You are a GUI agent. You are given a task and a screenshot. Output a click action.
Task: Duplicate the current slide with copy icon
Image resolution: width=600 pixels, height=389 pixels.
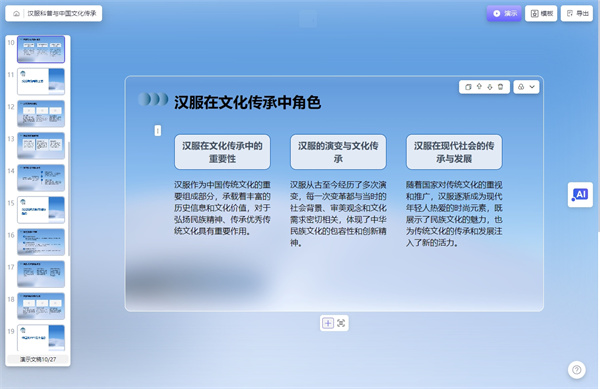pos(468,87)
